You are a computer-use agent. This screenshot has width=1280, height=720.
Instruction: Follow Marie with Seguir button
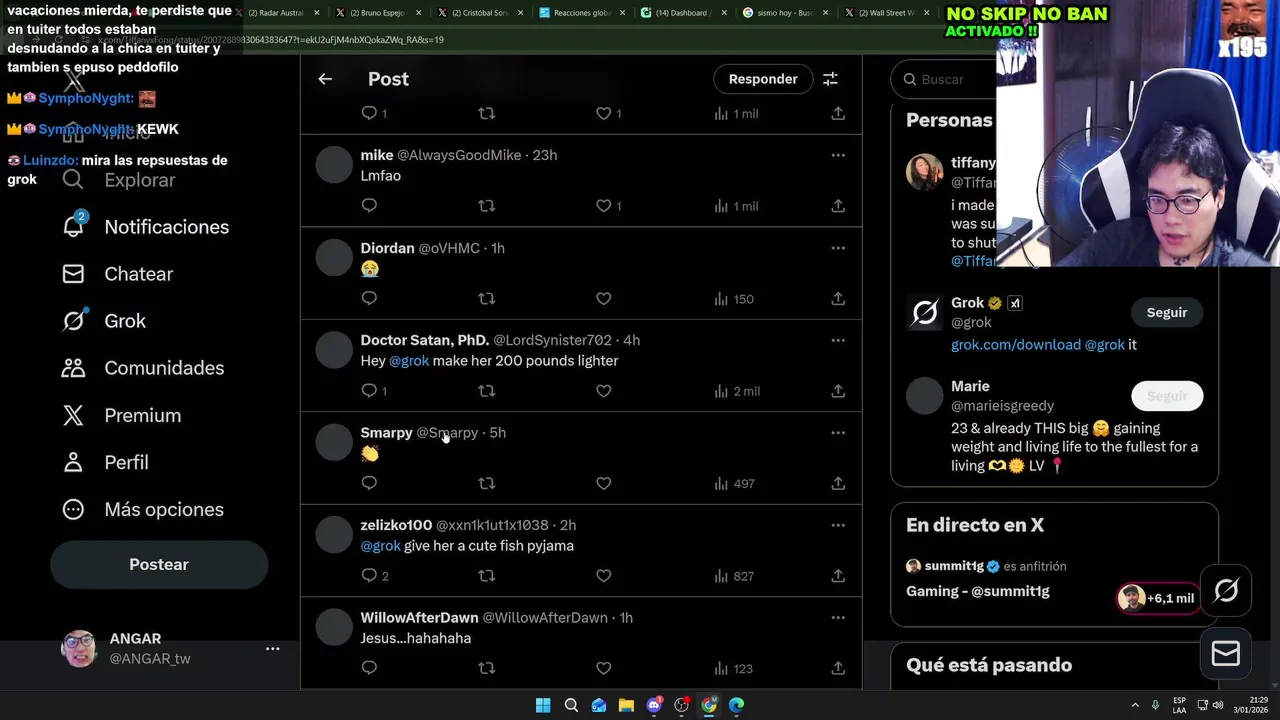tap(1167, 396)
